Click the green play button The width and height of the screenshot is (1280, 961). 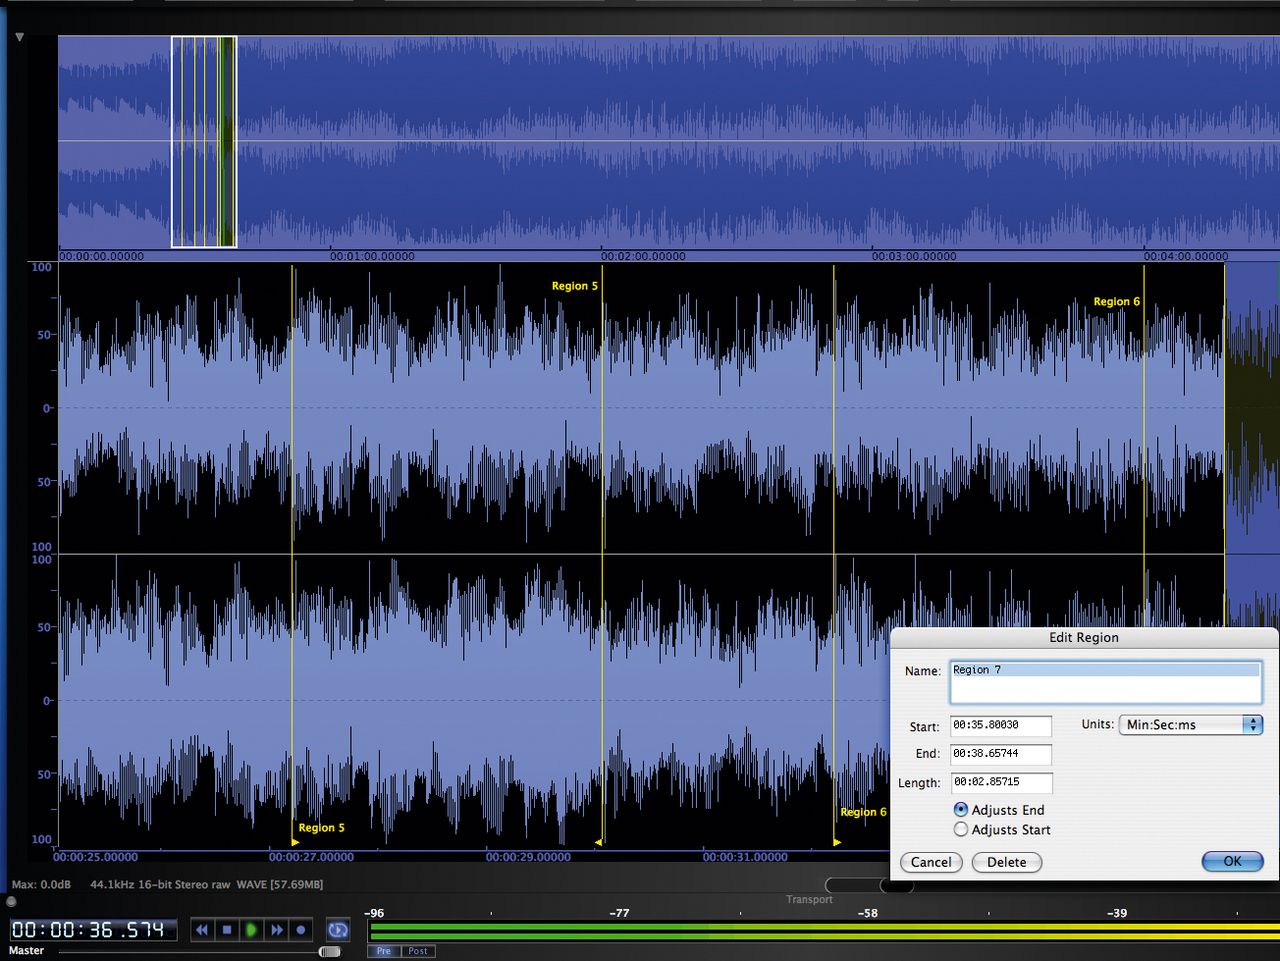(x=251, y=930)
